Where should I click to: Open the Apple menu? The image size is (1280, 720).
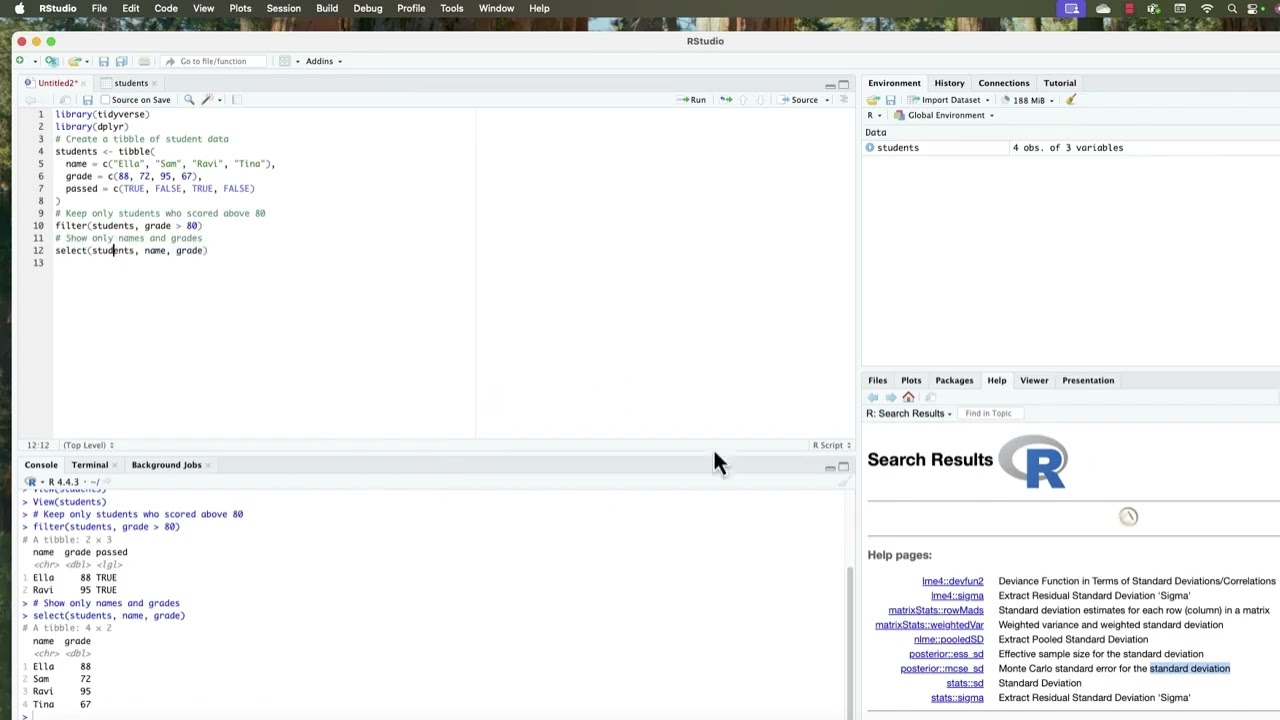19,8
